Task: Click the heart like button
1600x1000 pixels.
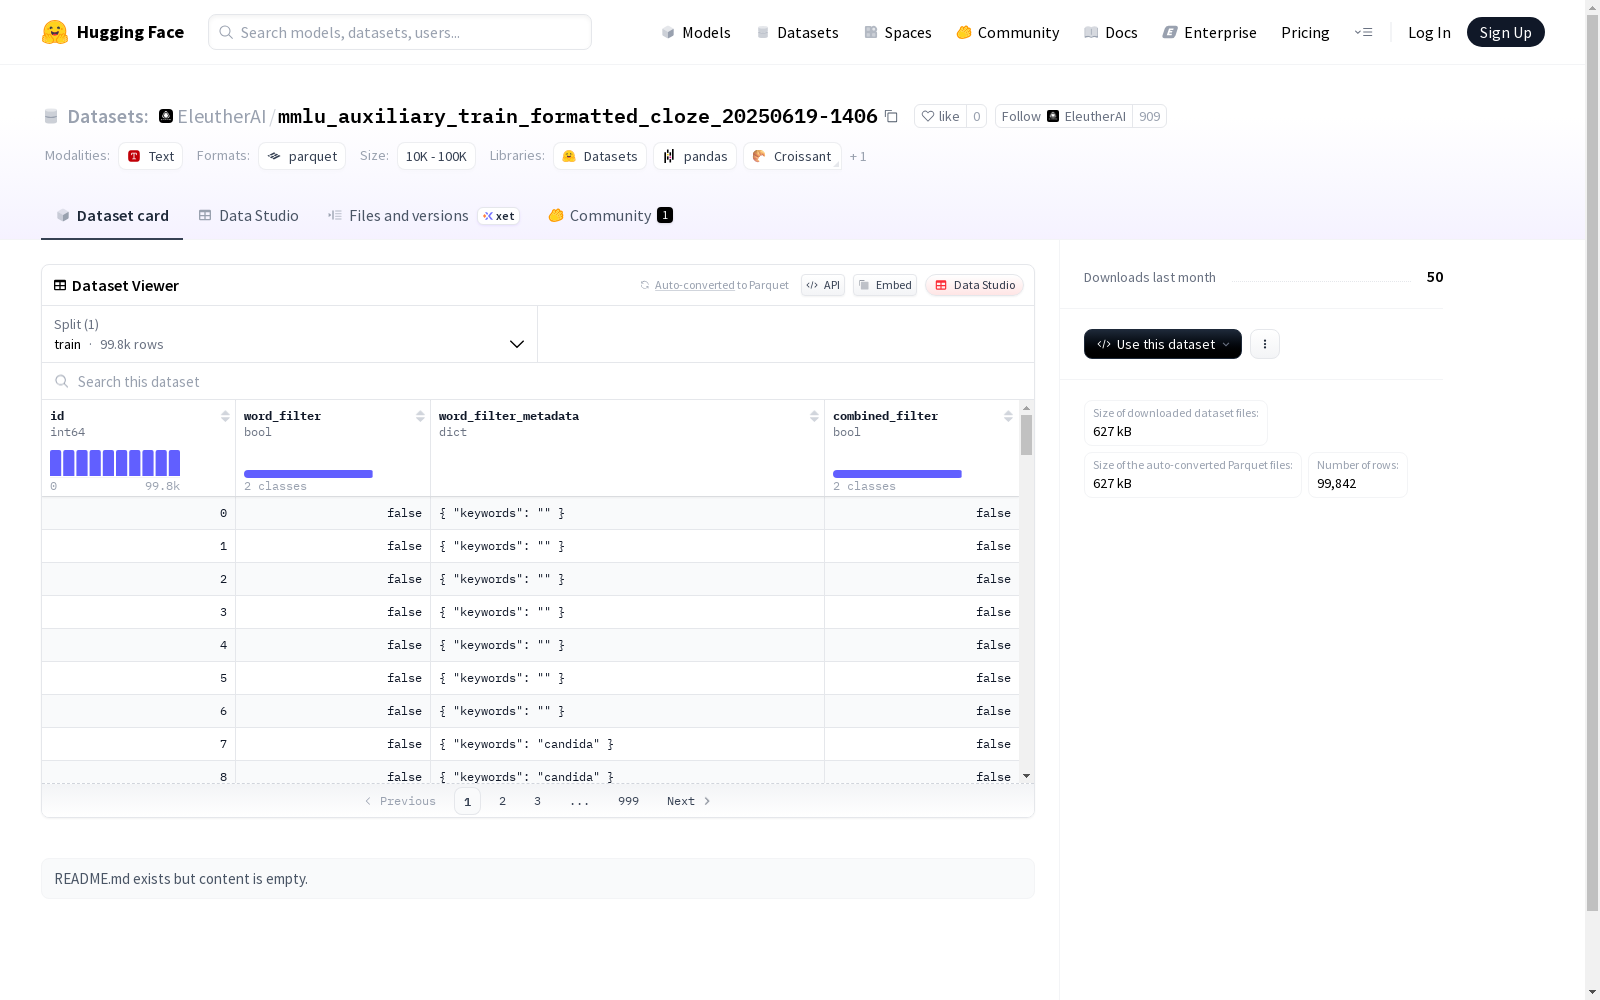Action: [940, 116]
